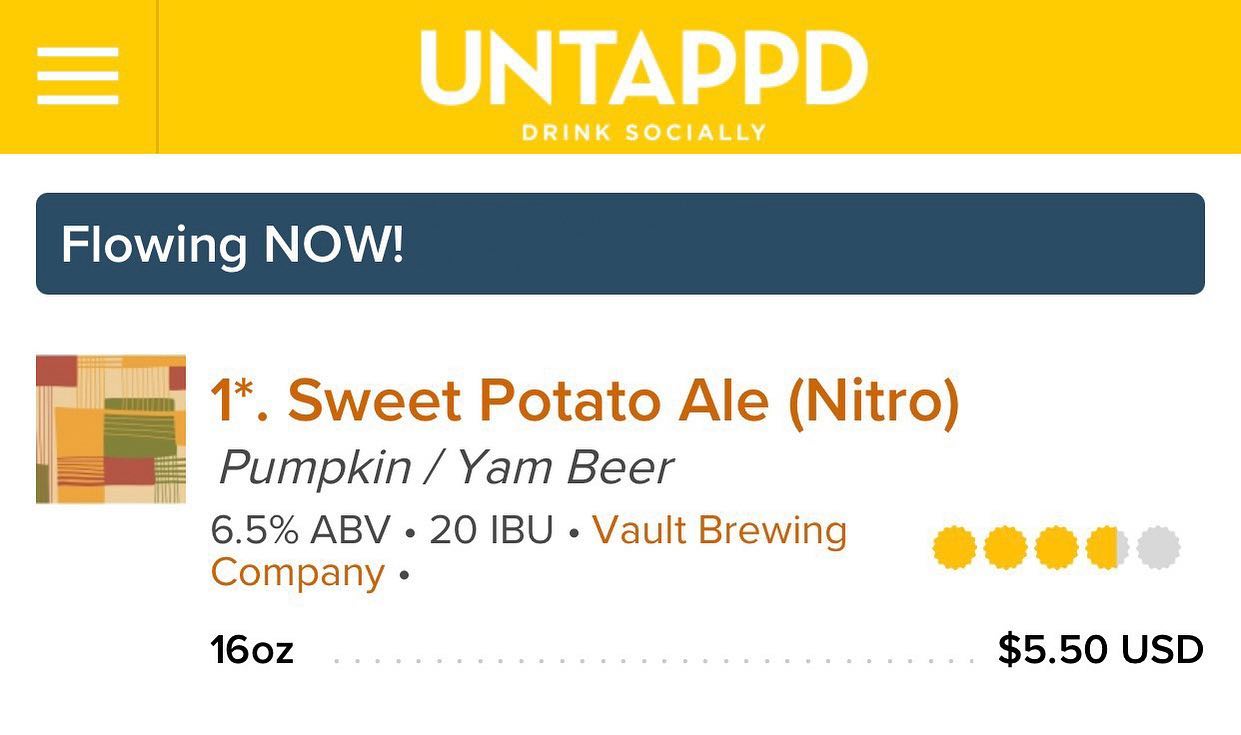Click the 20 IBU text
1241x735 pixels.
coord(491,530)
